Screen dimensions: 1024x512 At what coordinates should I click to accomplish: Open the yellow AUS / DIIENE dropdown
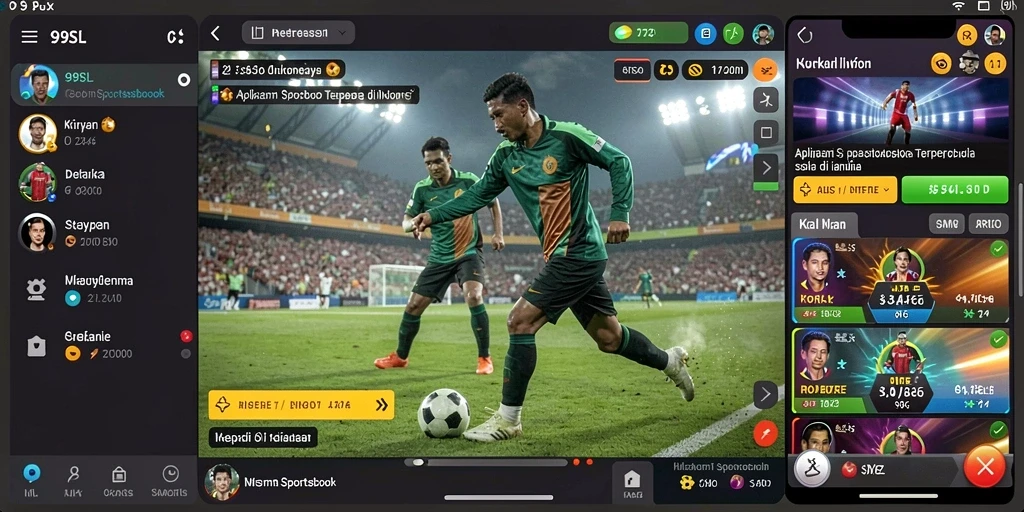point(844,189)
